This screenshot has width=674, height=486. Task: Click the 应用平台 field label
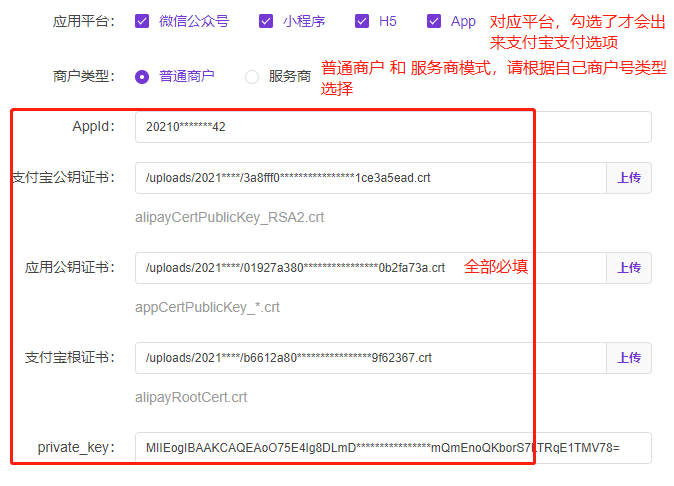(x=84, y=21)
